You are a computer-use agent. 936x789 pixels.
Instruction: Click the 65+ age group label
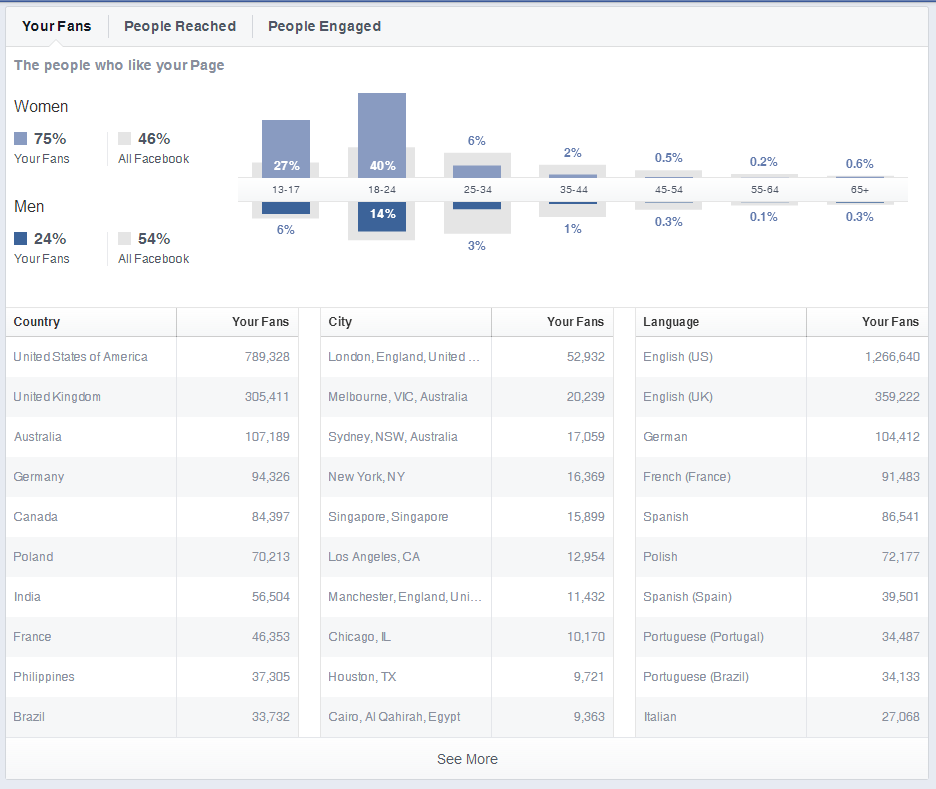860,190
